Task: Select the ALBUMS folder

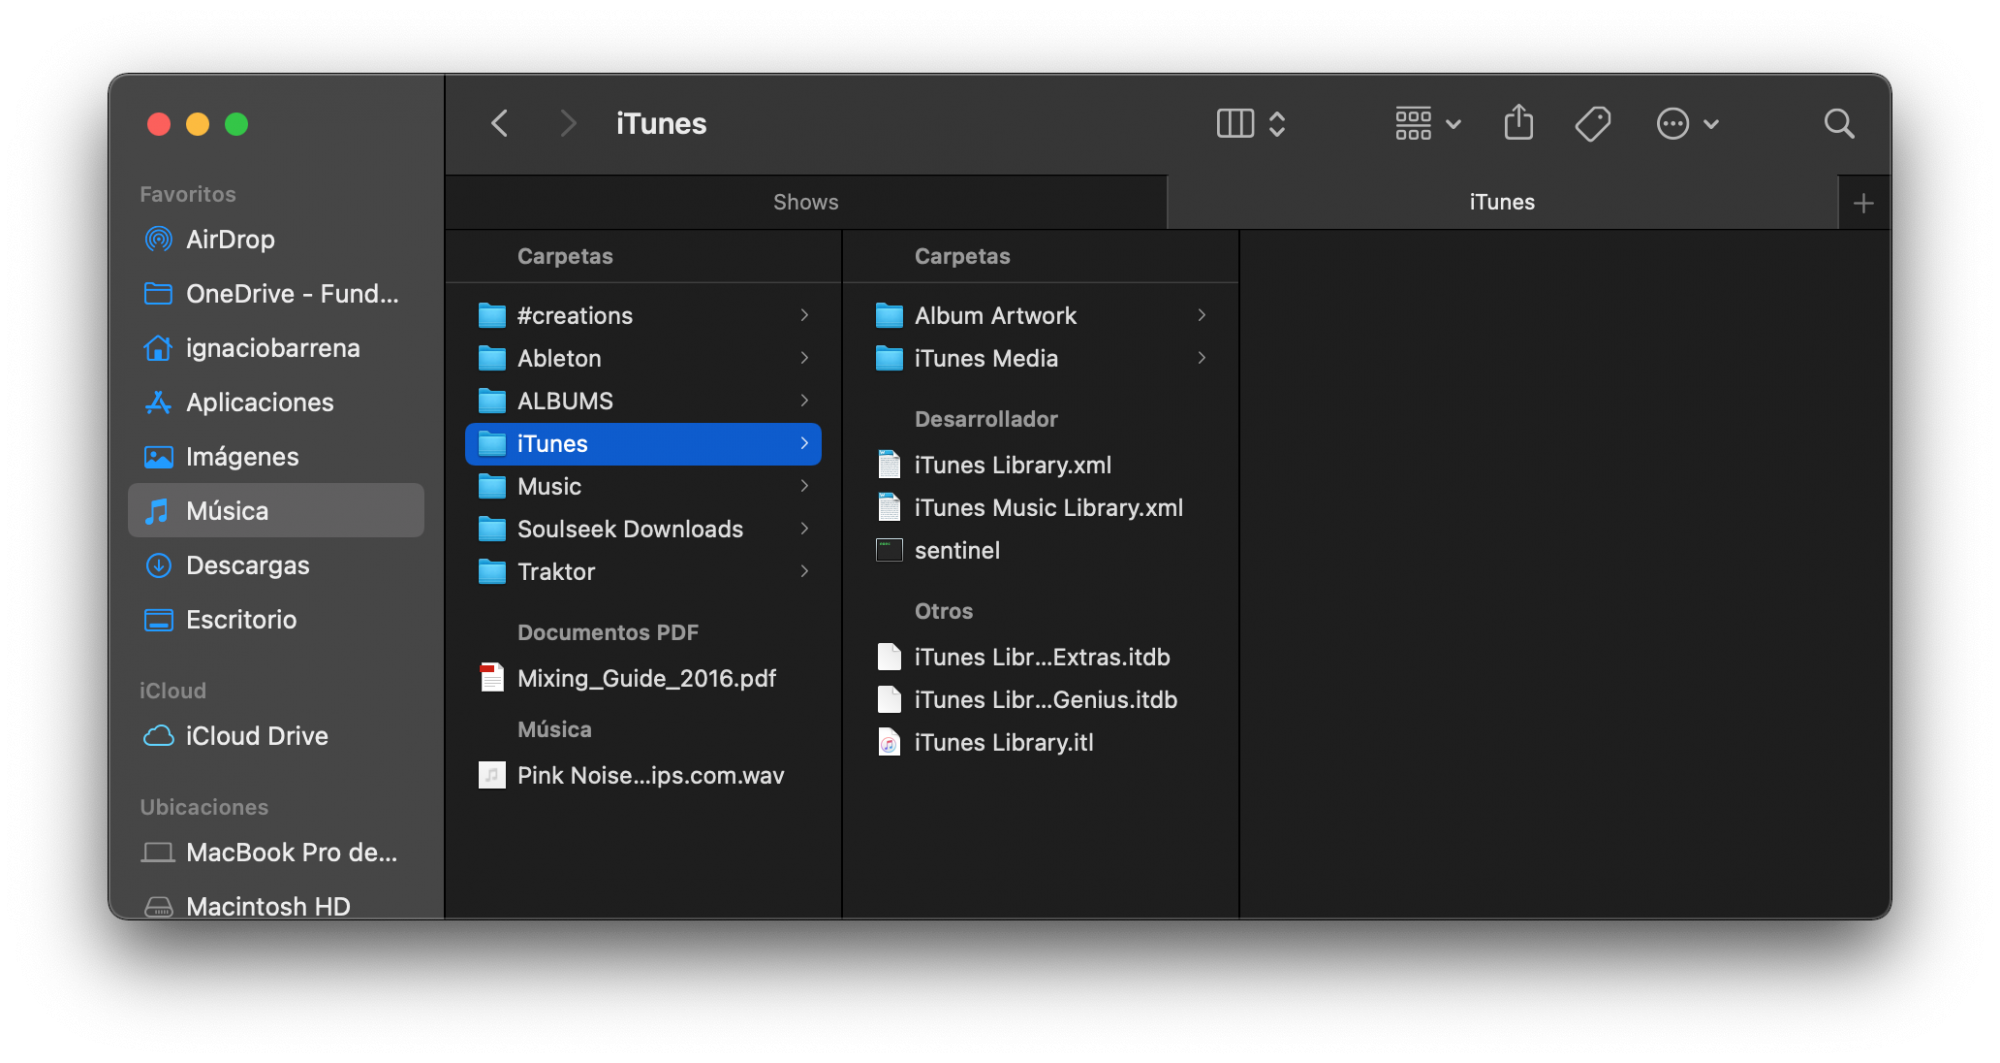Action: (643, 401)
